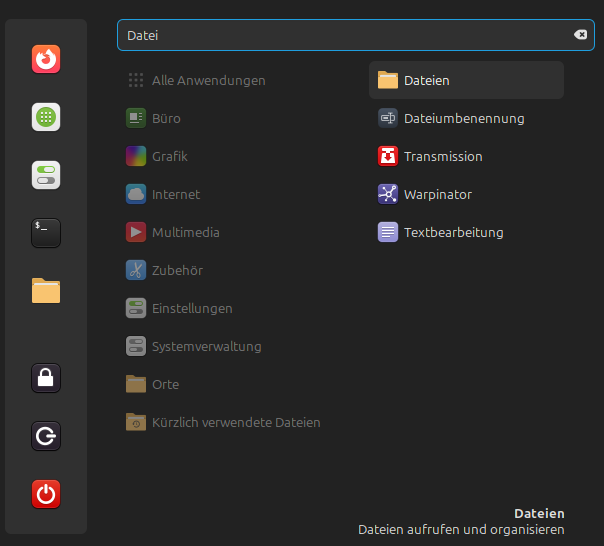Click the Kürzlich verwendete Dateien icon
This screenshot has height=546, width=604.
pos(136,422)
